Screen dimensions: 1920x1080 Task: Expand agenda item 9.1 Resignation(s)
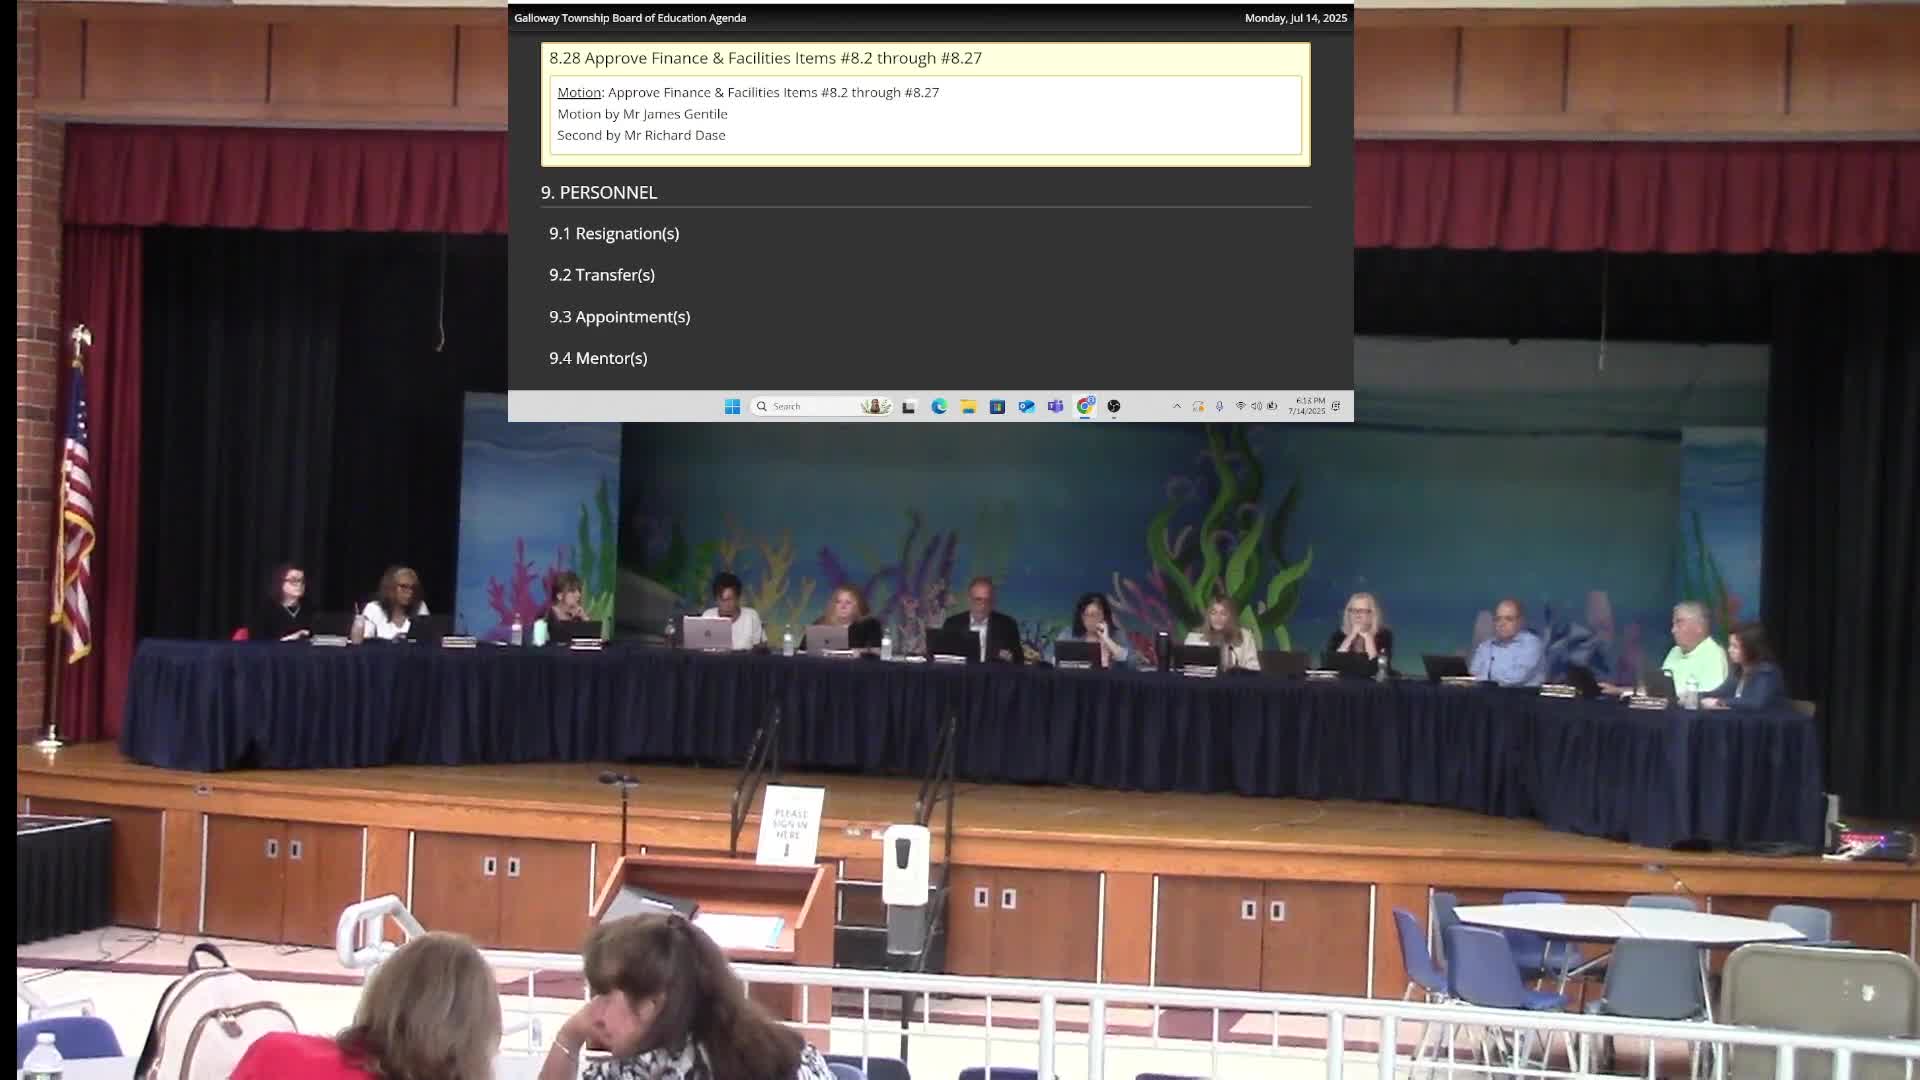click(x=614, y=233)
